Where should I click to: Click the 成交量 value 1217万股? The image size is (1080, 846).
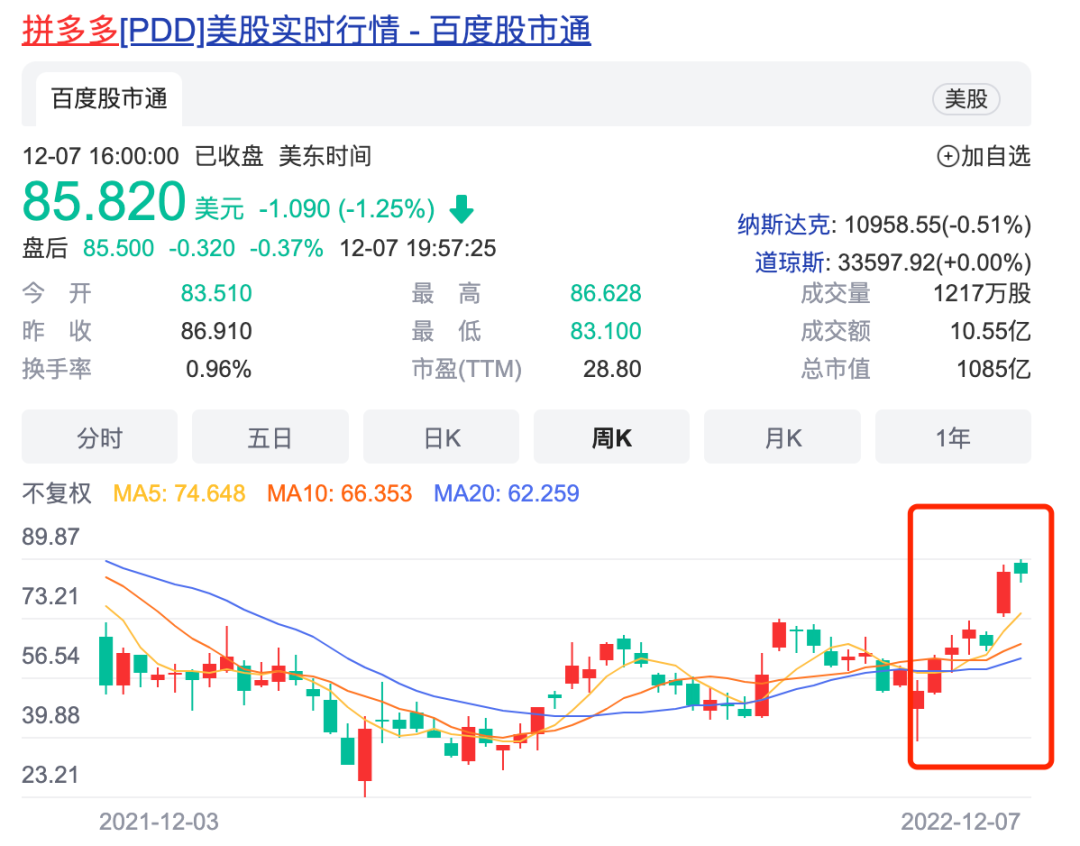[x=982, y=293]
